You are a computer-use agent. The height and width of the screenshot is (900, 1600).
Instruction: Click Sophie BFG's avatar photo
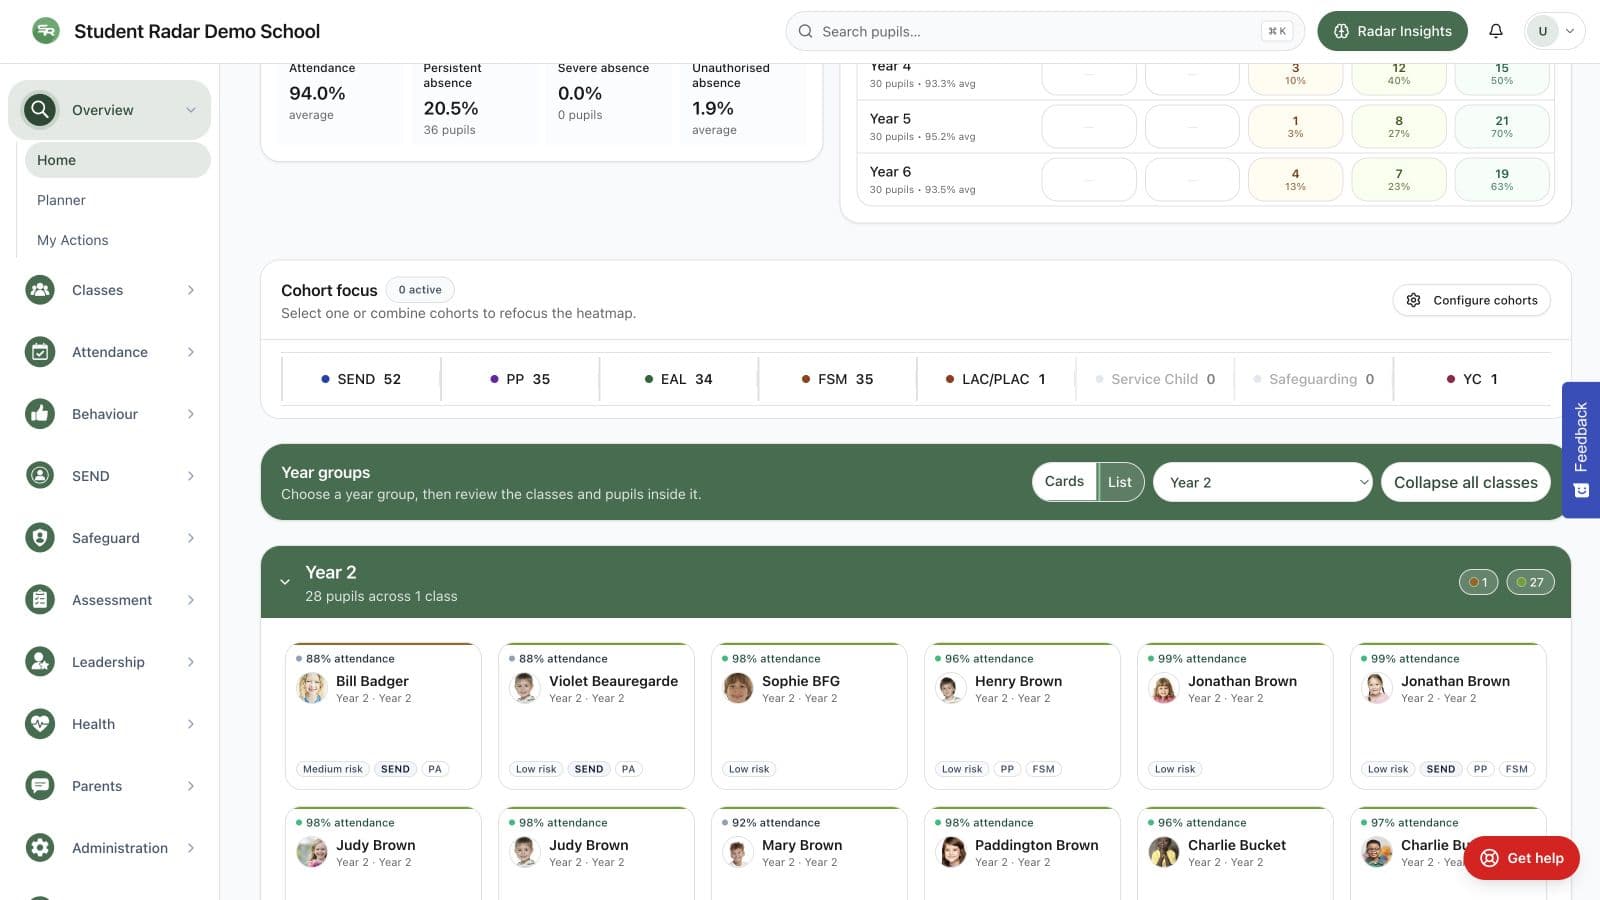click(x=738, y=688)
